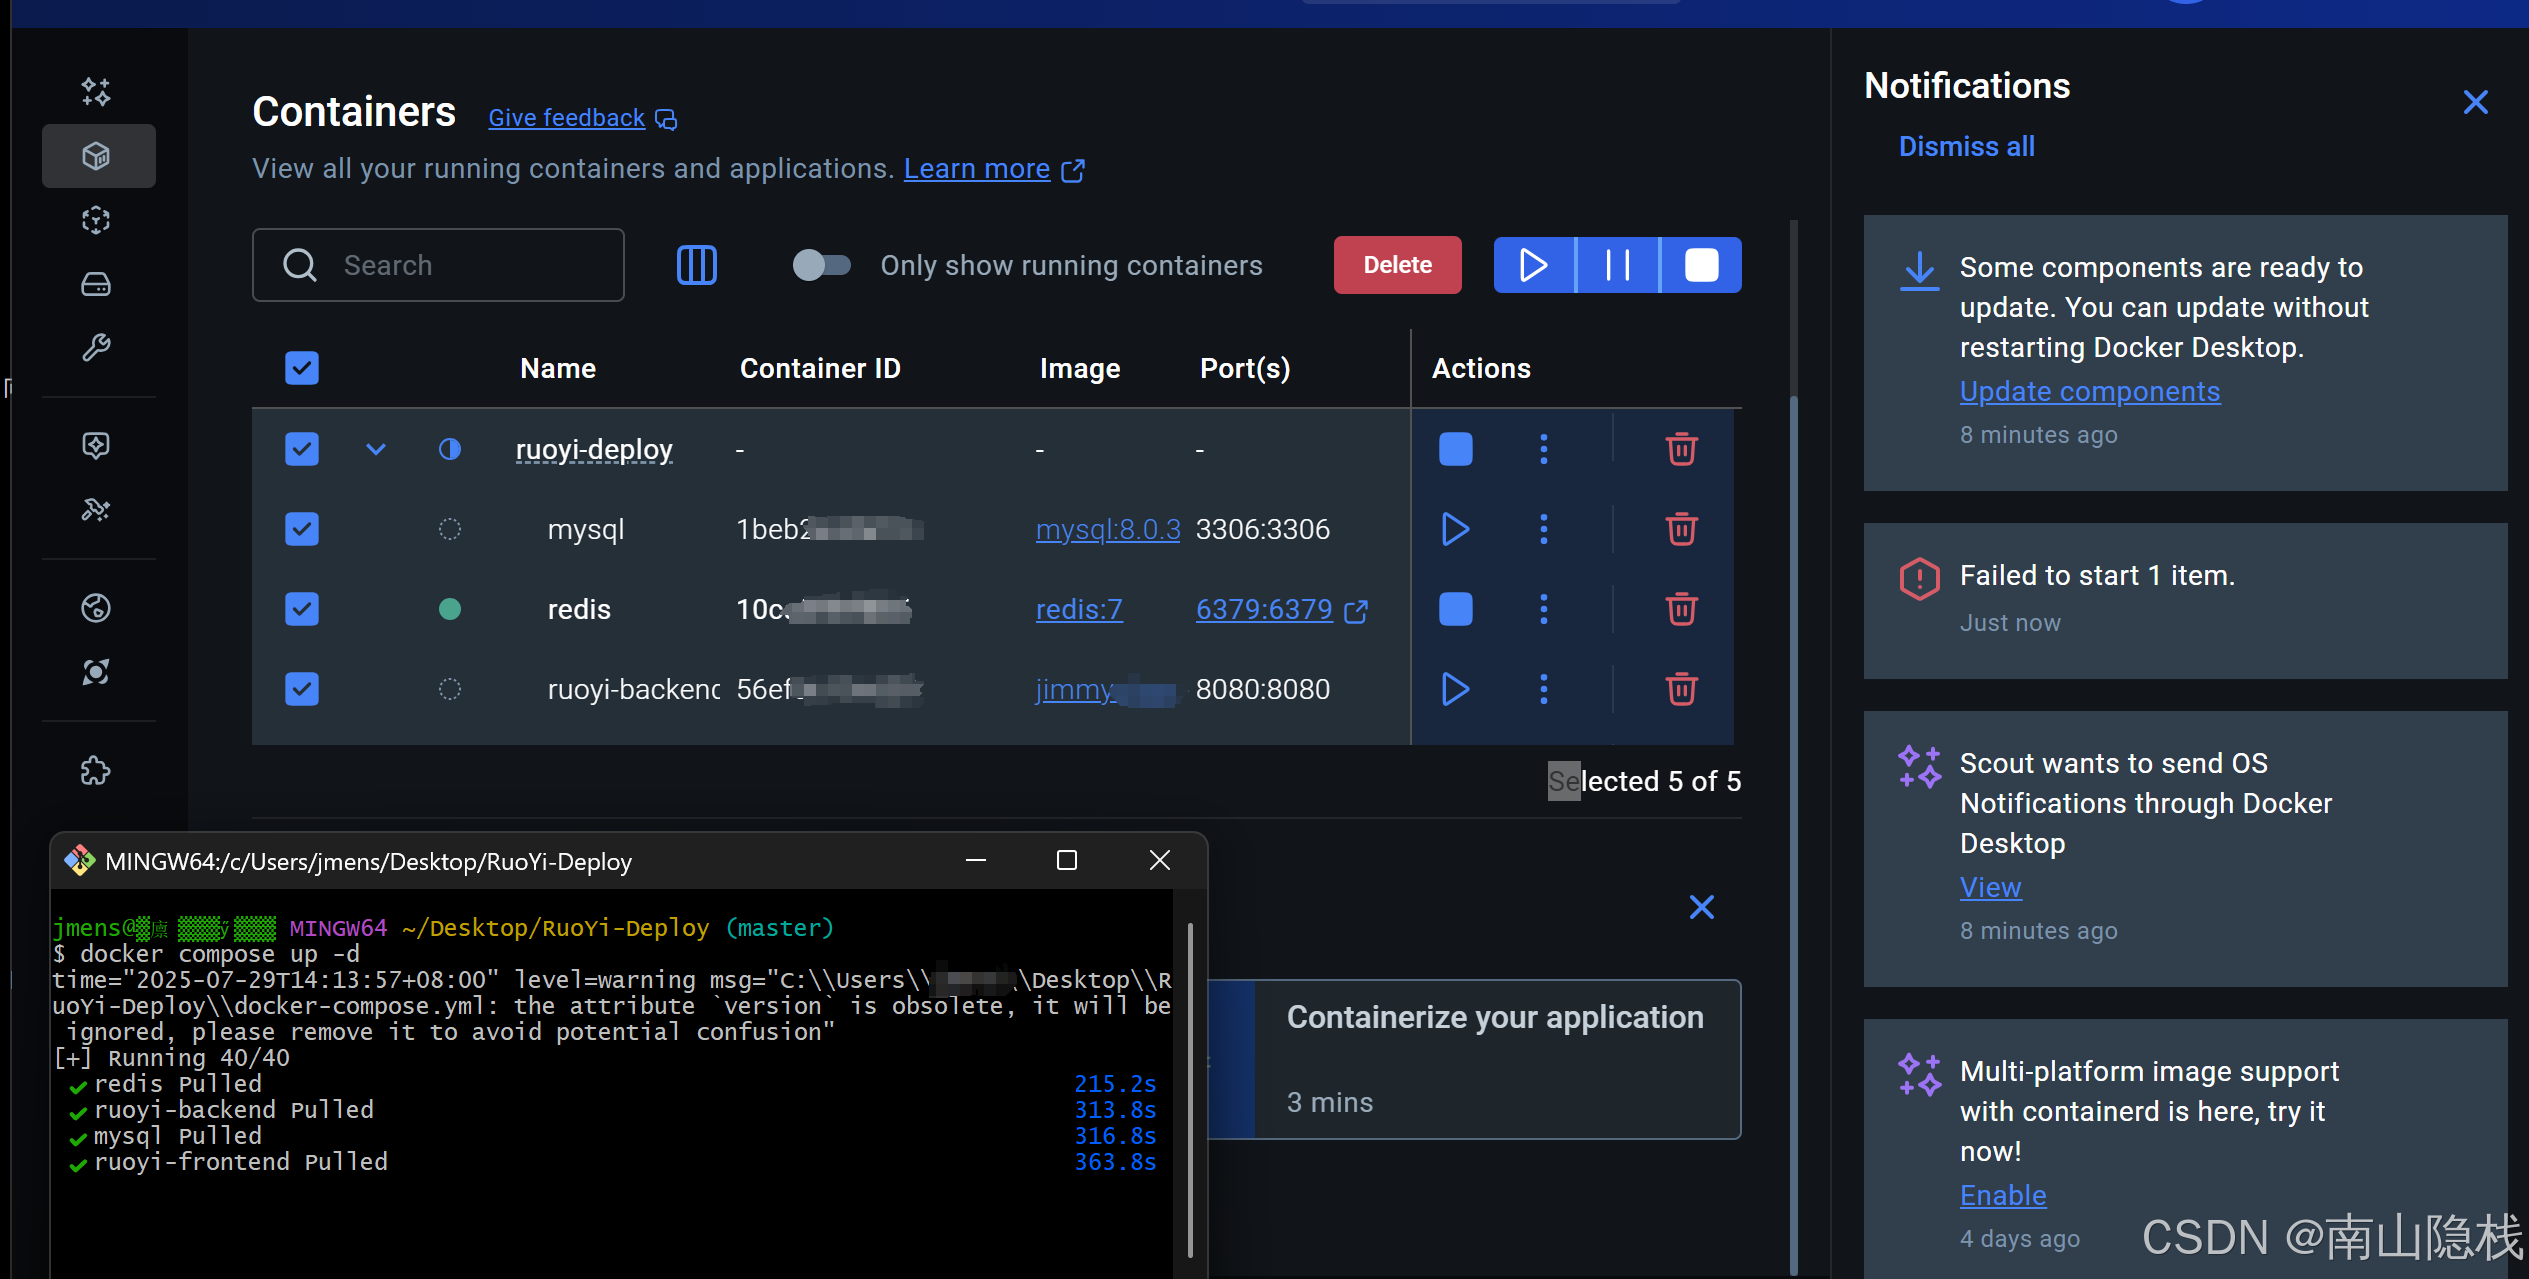Open the Images sidebar section
This screenshot has width=2529, height=1279.
click(x=96, y=220)
